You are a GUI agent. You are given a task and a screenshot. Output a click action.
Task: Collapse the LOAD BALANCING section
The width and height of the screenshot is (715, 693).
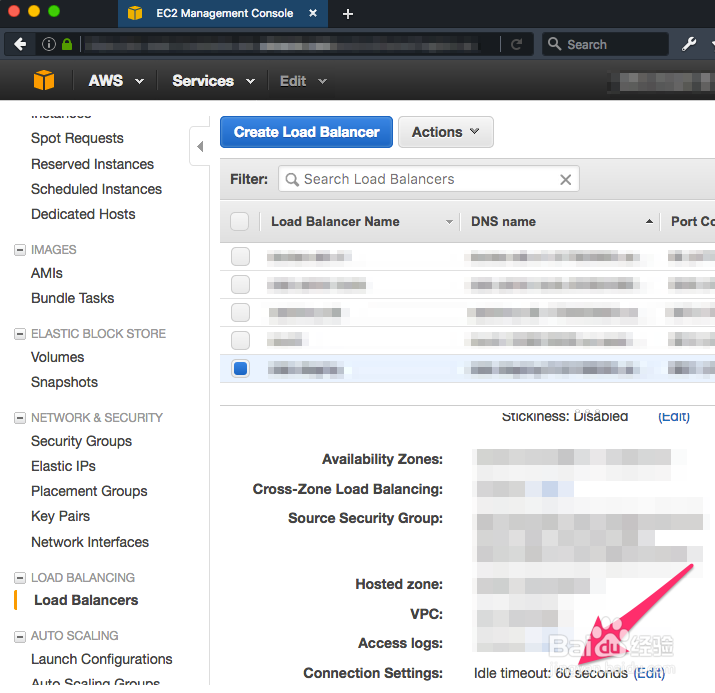(x=20, y=578)
